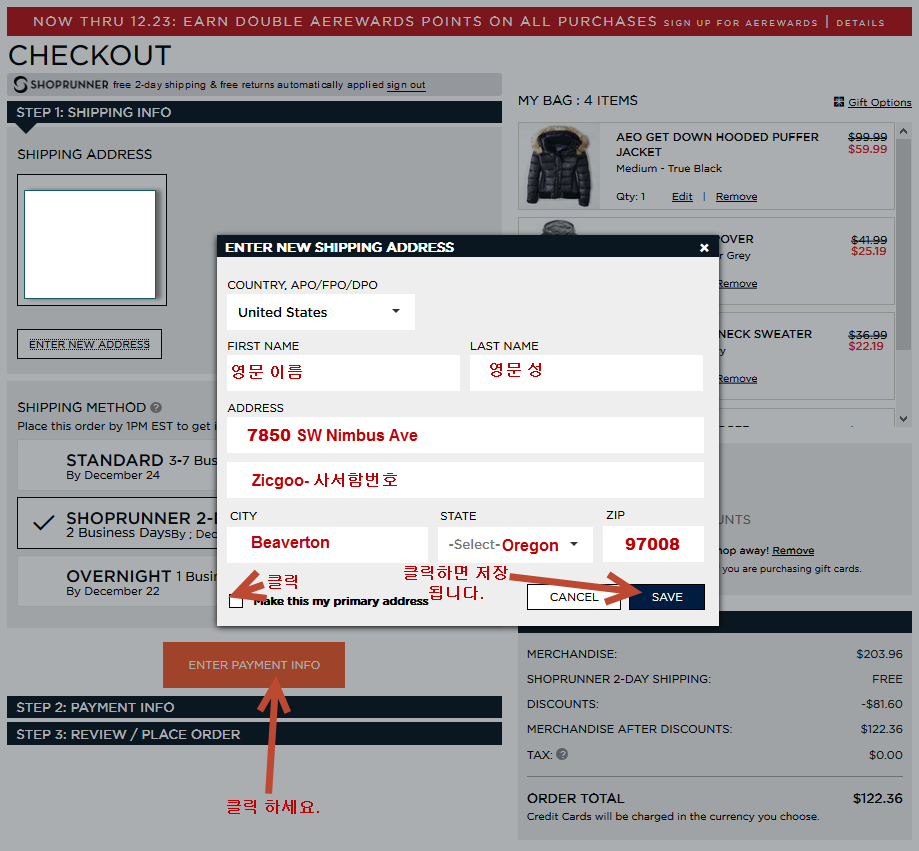Open the Country, APO/FPO/DPO dropdown

[321, 312]
